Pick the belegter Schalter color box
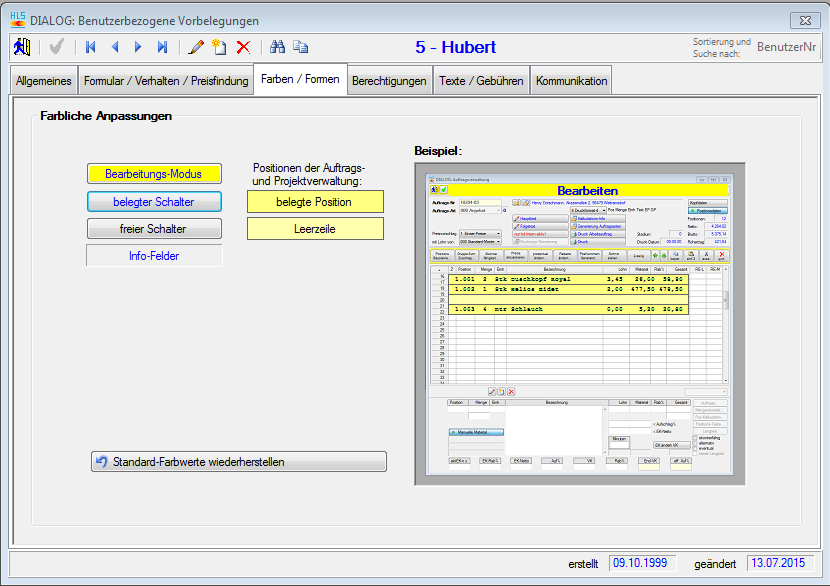 click(153, 202)
